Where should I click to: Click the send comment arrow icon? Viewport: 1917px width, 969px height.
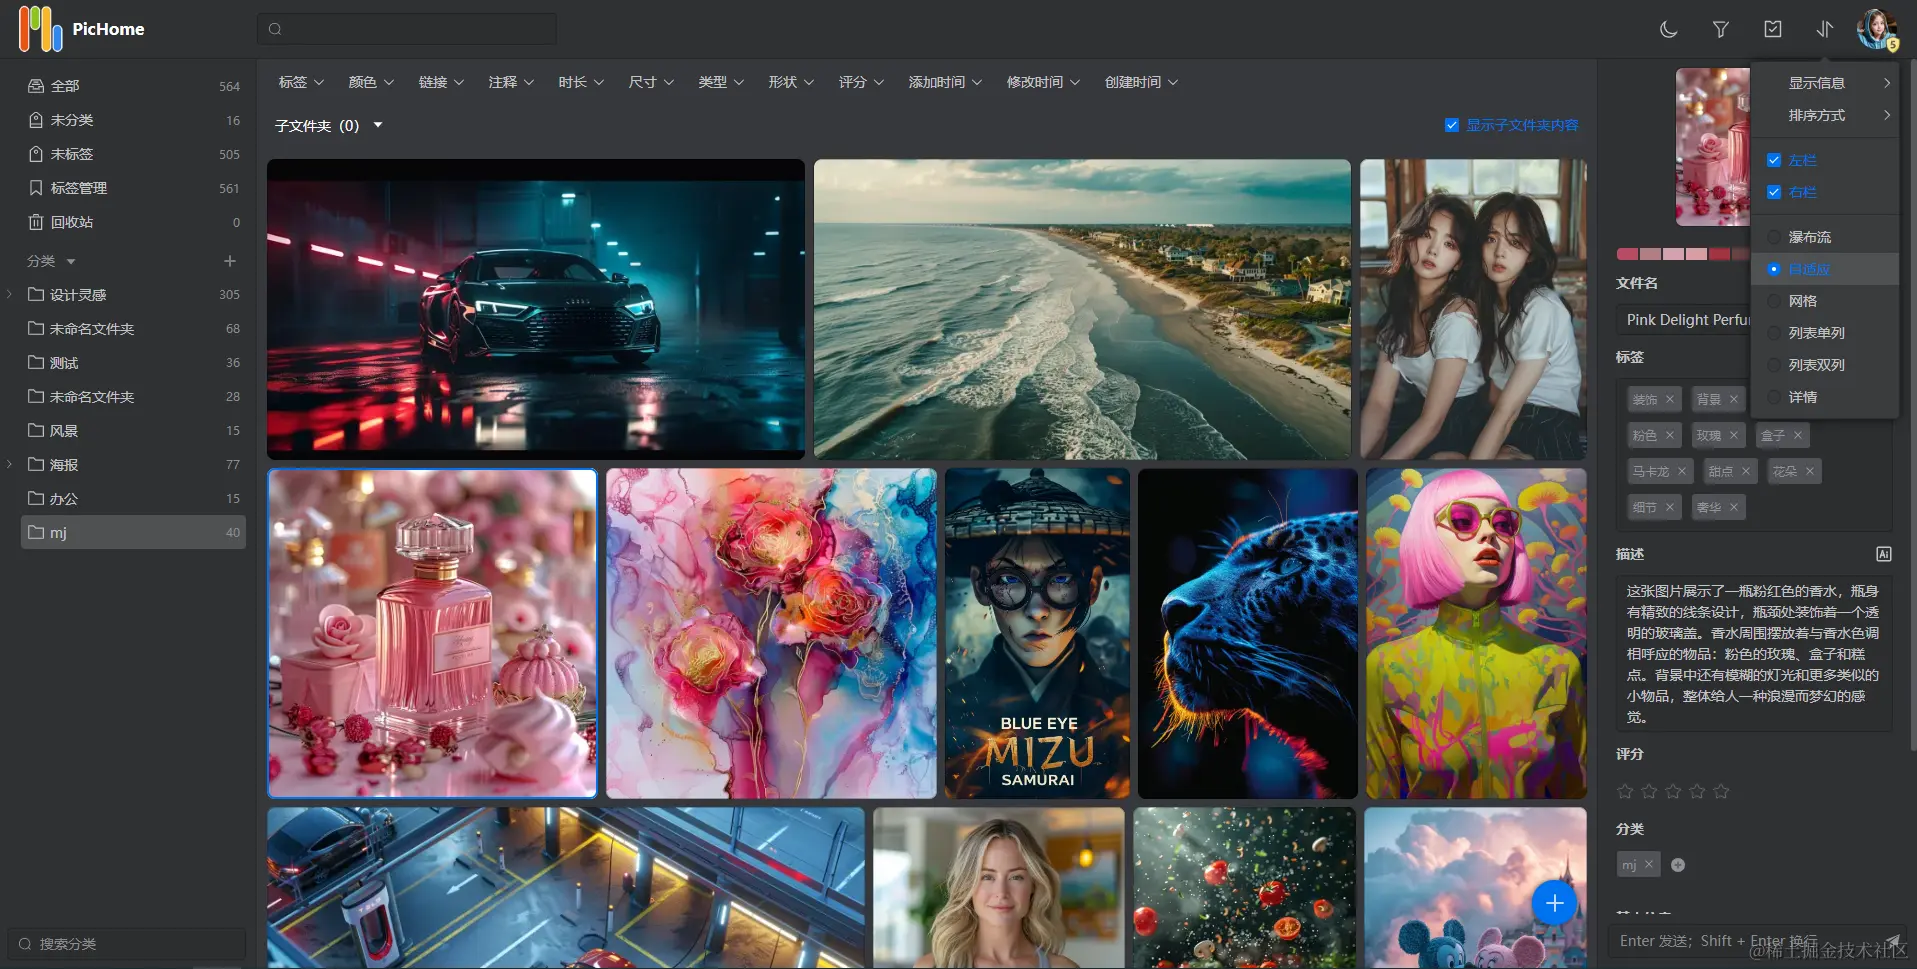click(1892, 941)
